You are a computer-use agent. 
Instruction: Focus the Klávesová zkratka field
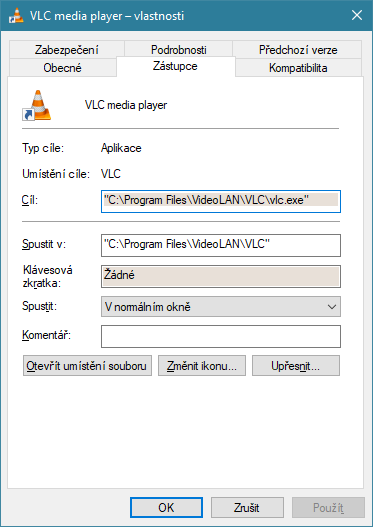coord(221,276)
